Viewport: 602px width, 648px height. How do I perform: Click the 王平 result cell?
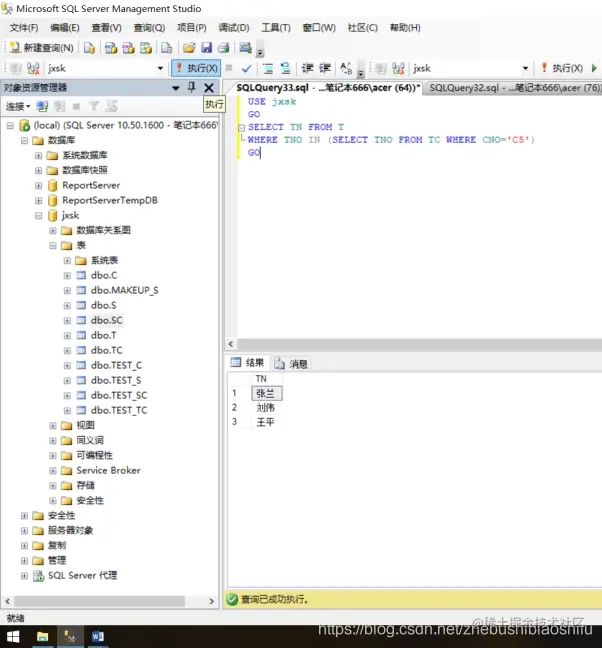266,422
